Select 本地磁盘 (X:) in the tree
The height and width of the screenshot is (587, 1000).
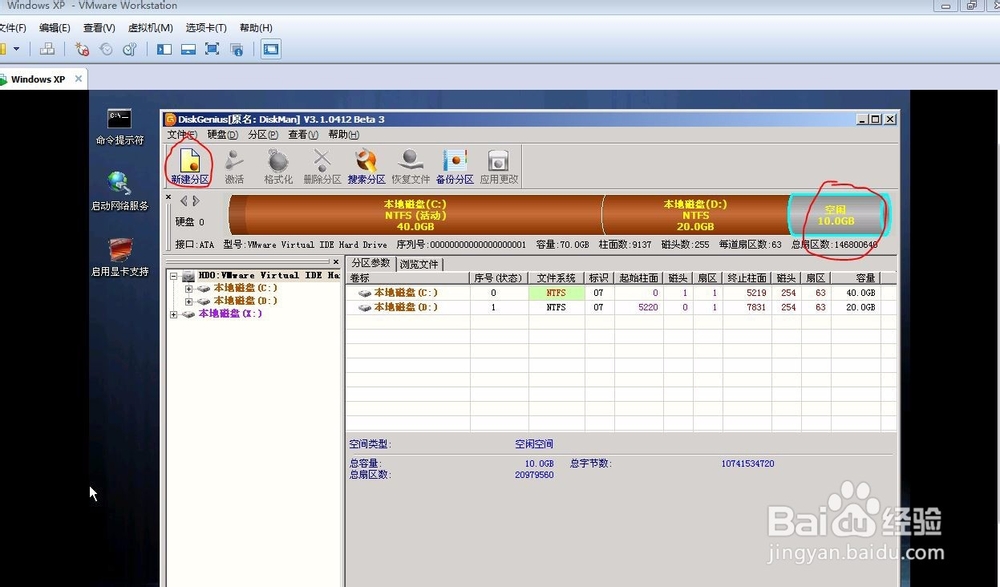point(230,313)
